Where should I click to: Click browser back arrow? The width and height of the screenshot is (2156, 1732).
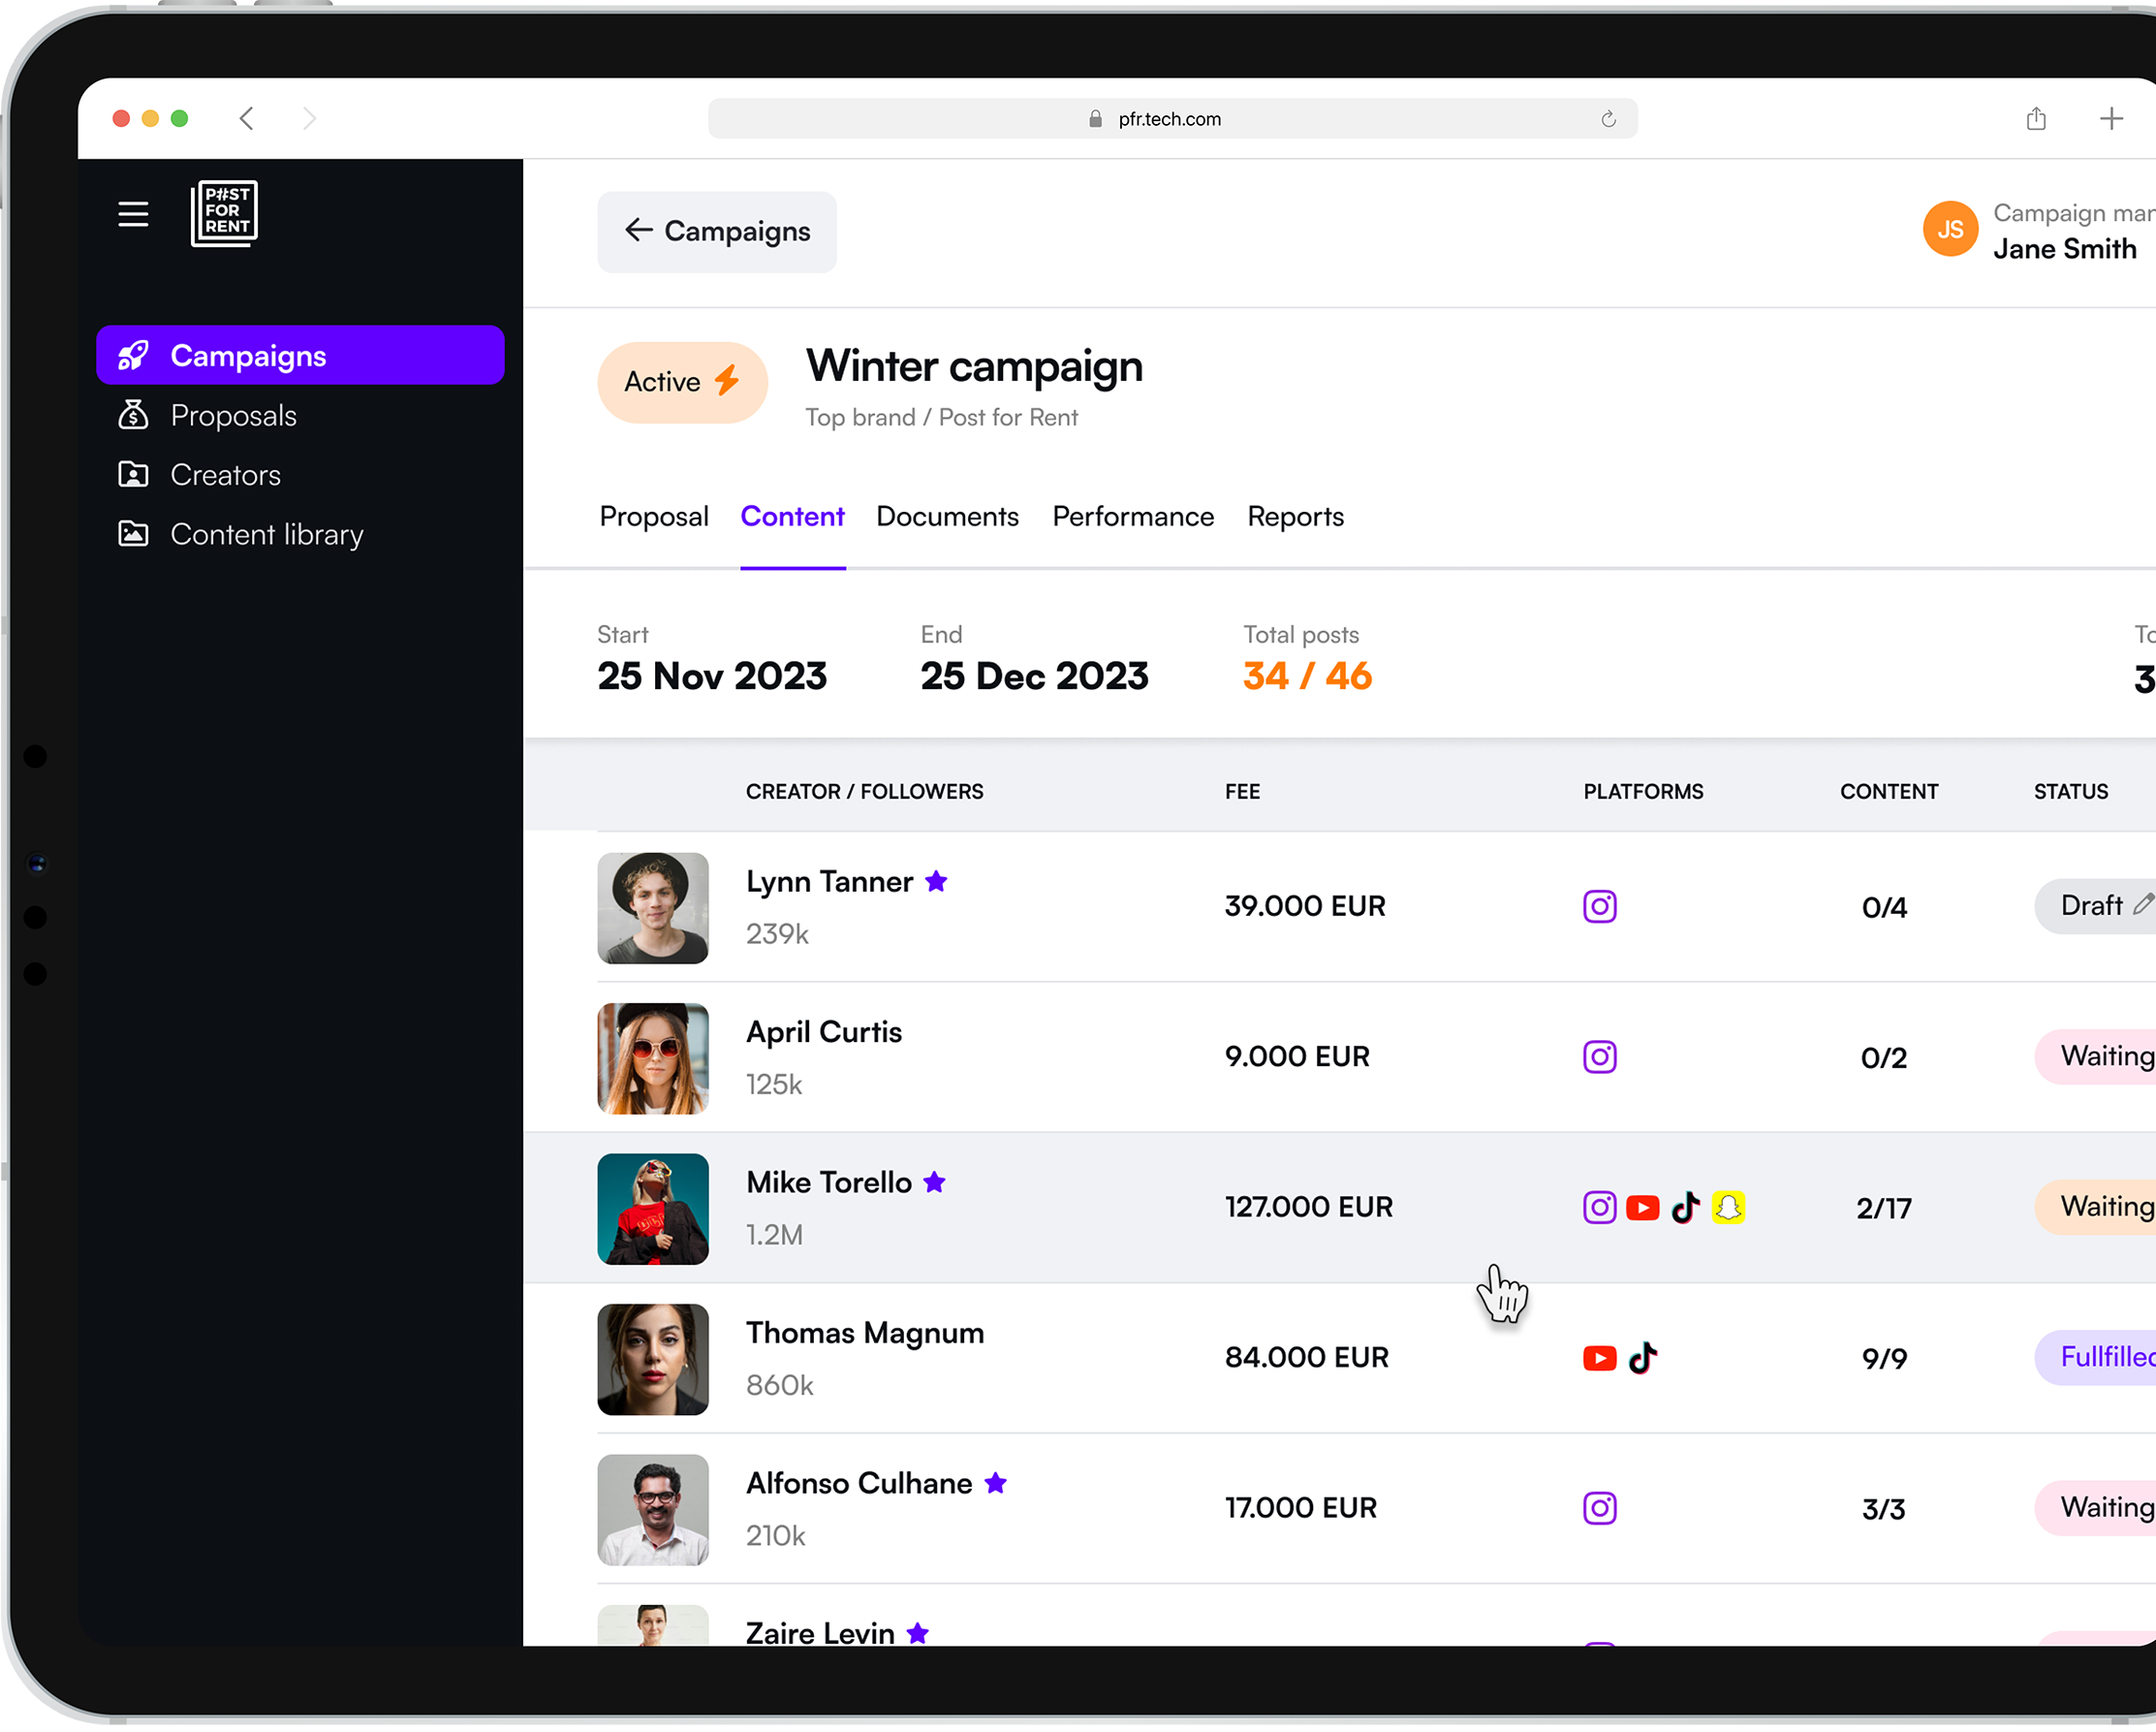(x=247, y=119)
